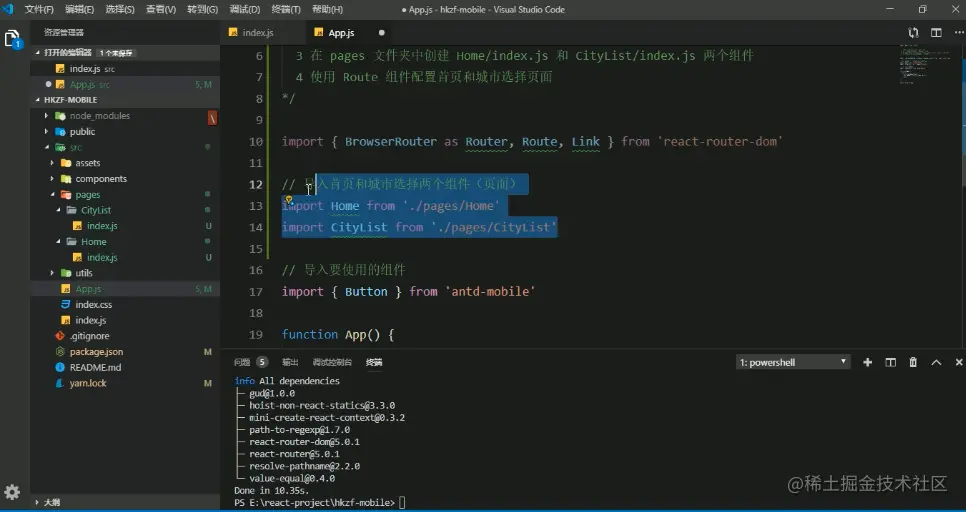Click the package.json file icon
The width and height of the screenshot is (966, 512).
[x=60, y=352]
